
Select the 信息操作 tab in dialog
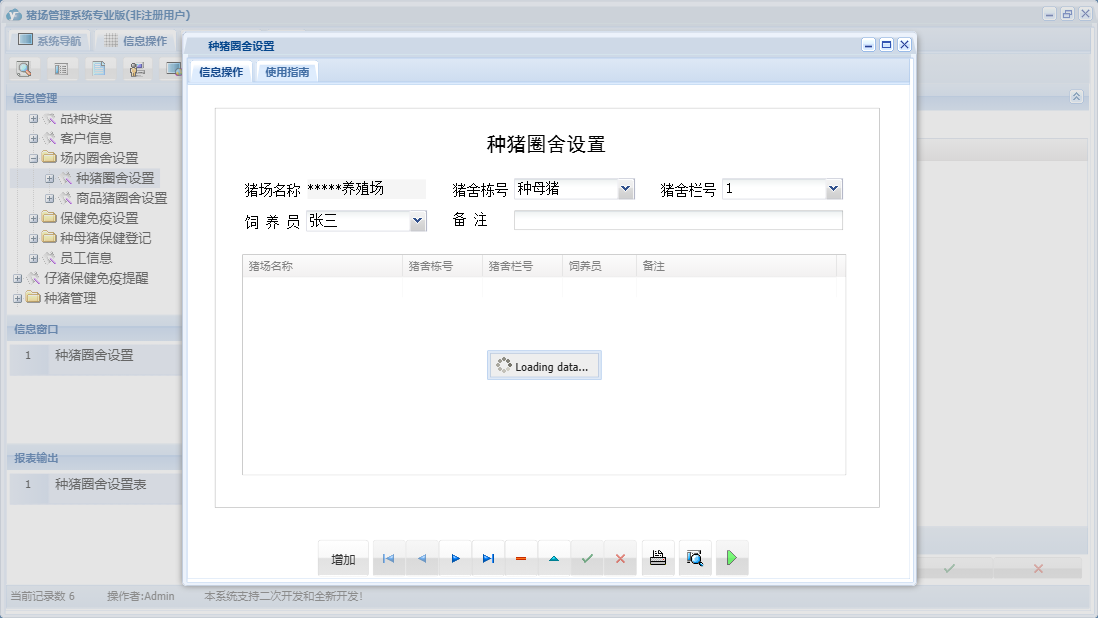pos(220,72)
